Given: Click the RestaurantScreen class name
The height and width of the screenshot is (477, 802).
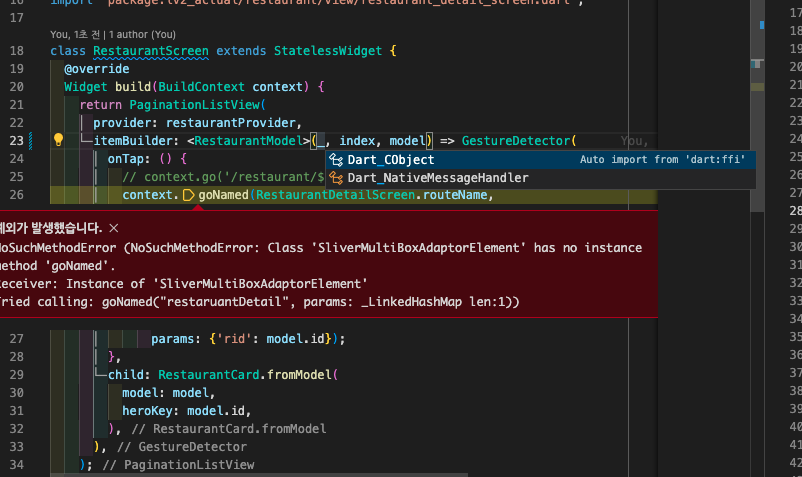Looking at the screenshot, I should coord(150,51).
